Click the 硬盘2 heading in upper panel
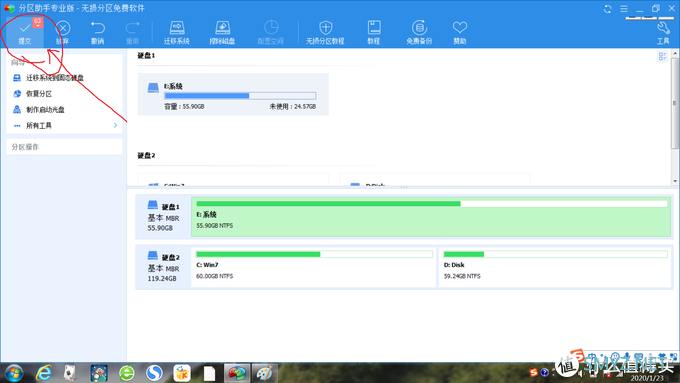The image size is (680, 383). (x=146, y=155)
